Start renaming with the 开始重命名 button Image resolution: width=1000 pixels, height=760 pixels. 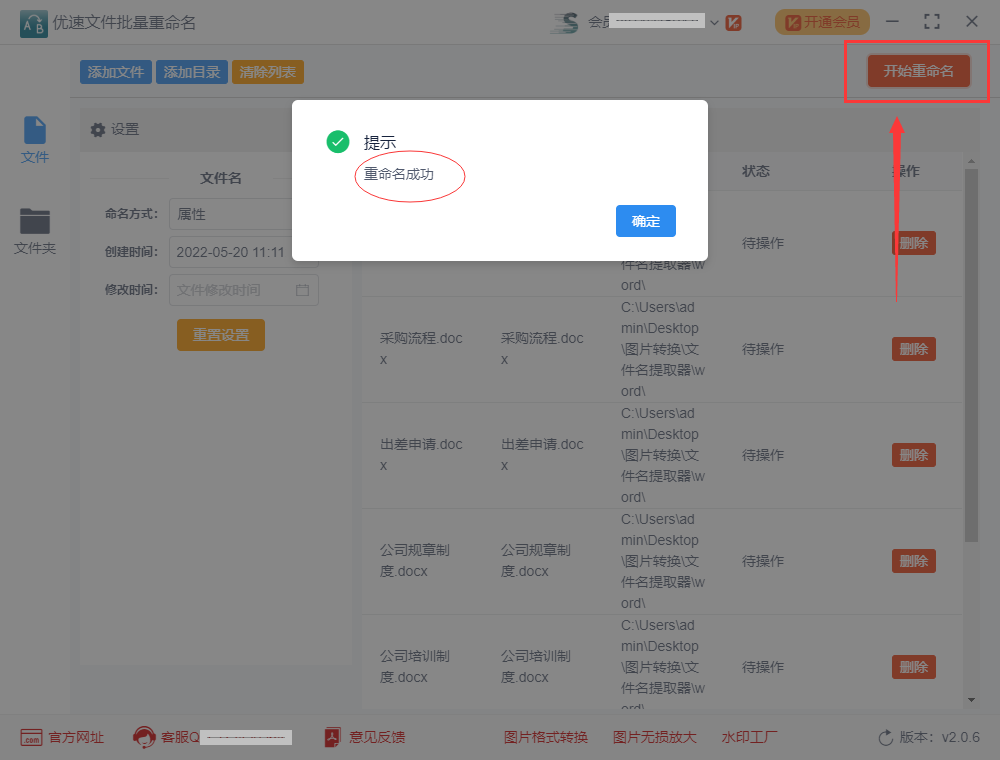coord(916,70)
